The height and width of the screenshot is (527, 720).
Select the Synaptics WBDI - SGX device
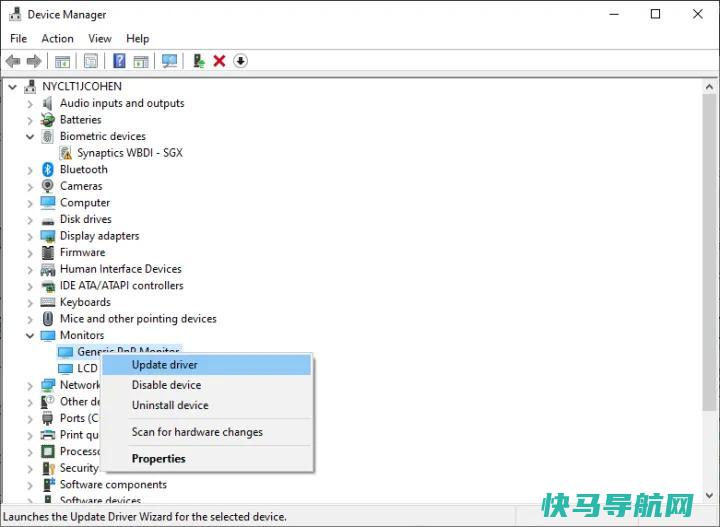(x=129, y=153)
